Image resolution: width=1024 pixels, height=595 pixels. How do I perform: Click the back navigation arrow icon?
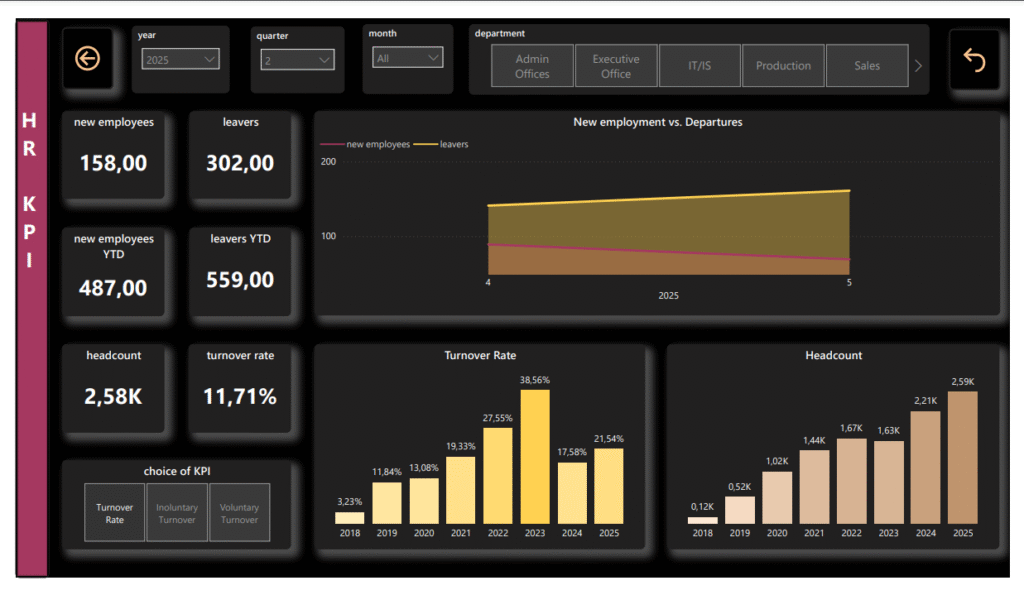click(88, 60)
